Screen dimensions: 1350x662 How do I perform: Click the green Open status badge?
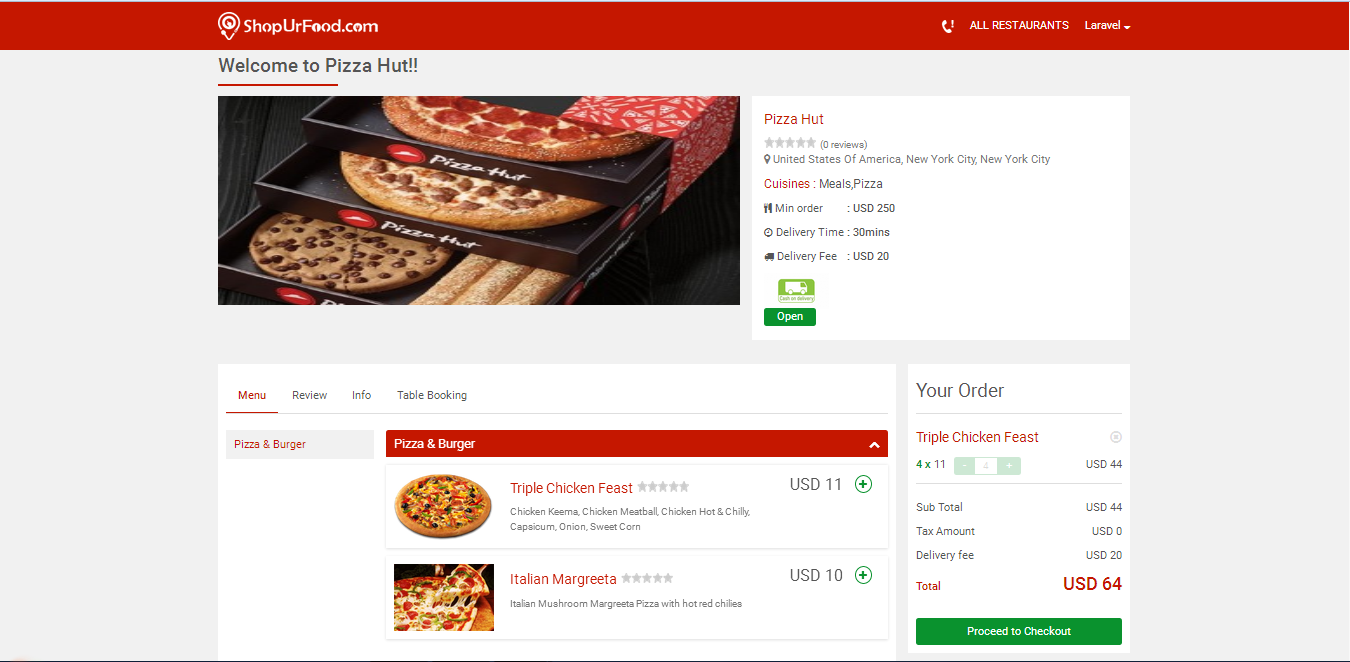790,316
